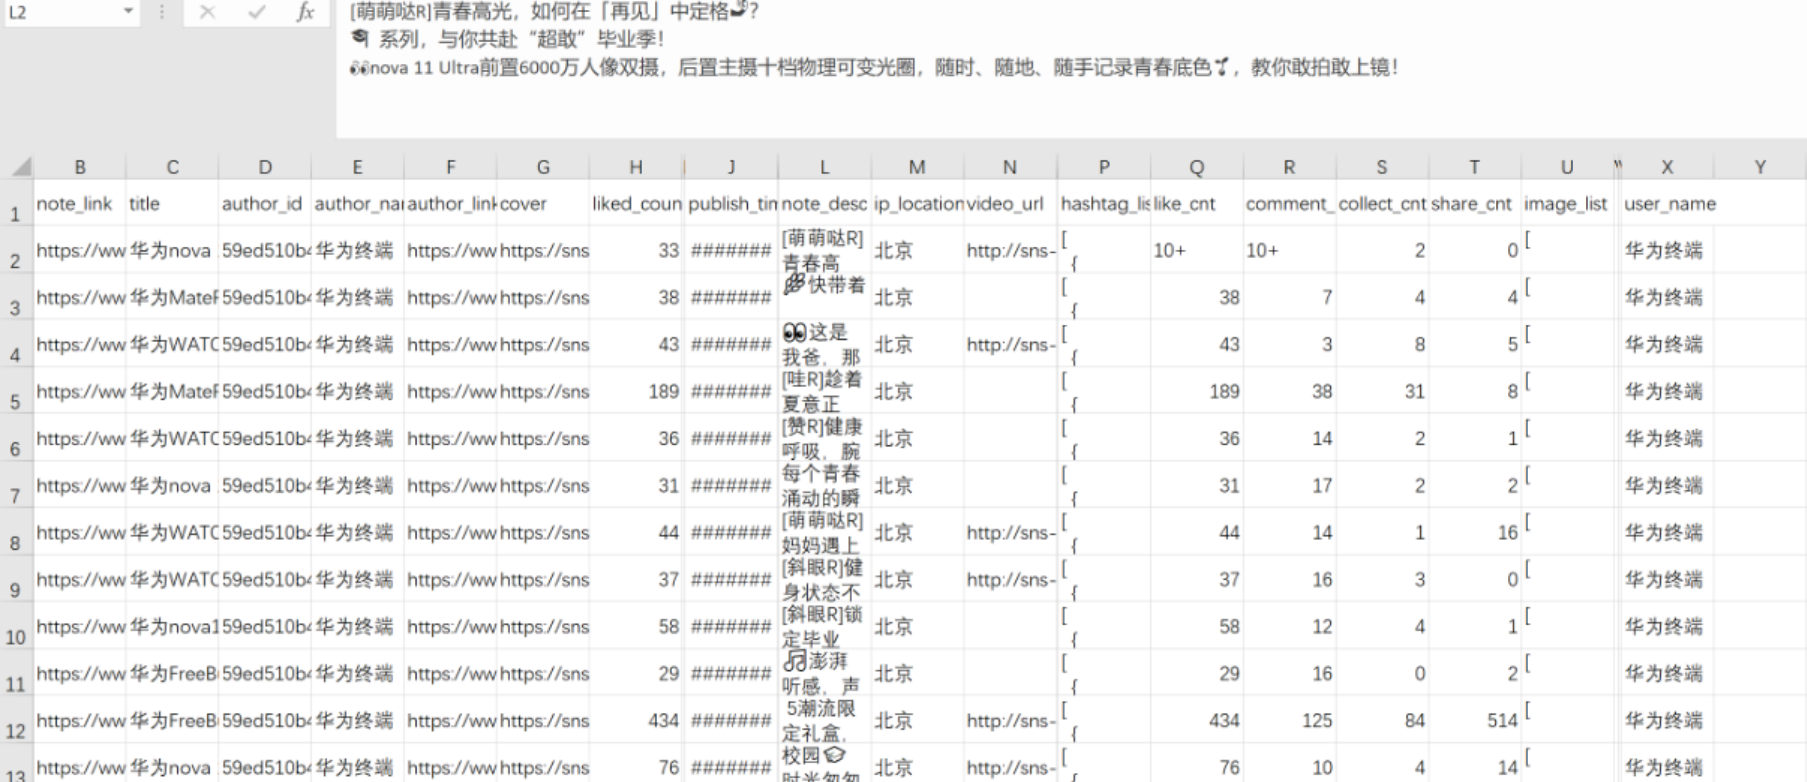Select column L header
The image size is (1807, 782).
tap(824, 167)
